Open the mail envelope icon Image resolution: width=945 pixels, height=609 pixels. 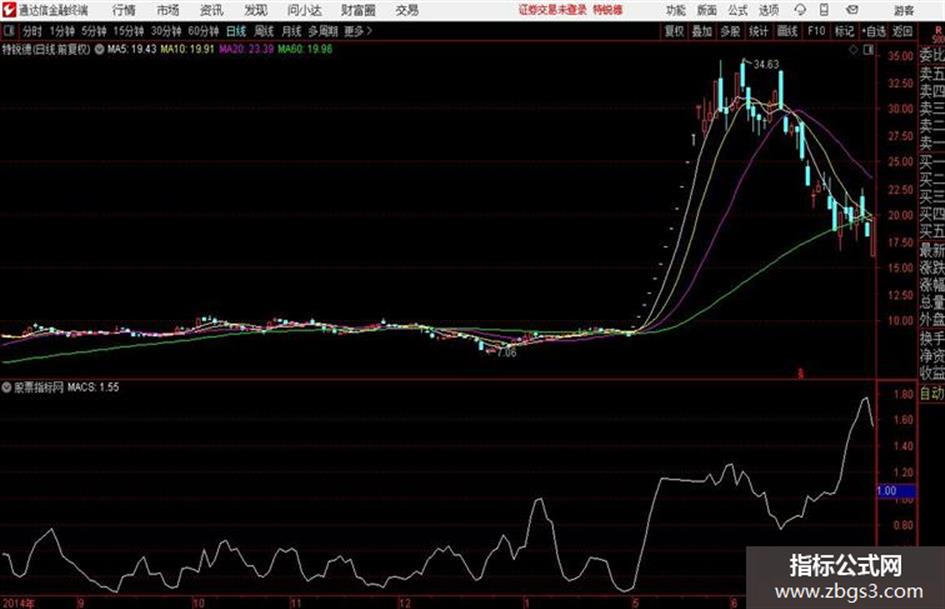(852, 10)
